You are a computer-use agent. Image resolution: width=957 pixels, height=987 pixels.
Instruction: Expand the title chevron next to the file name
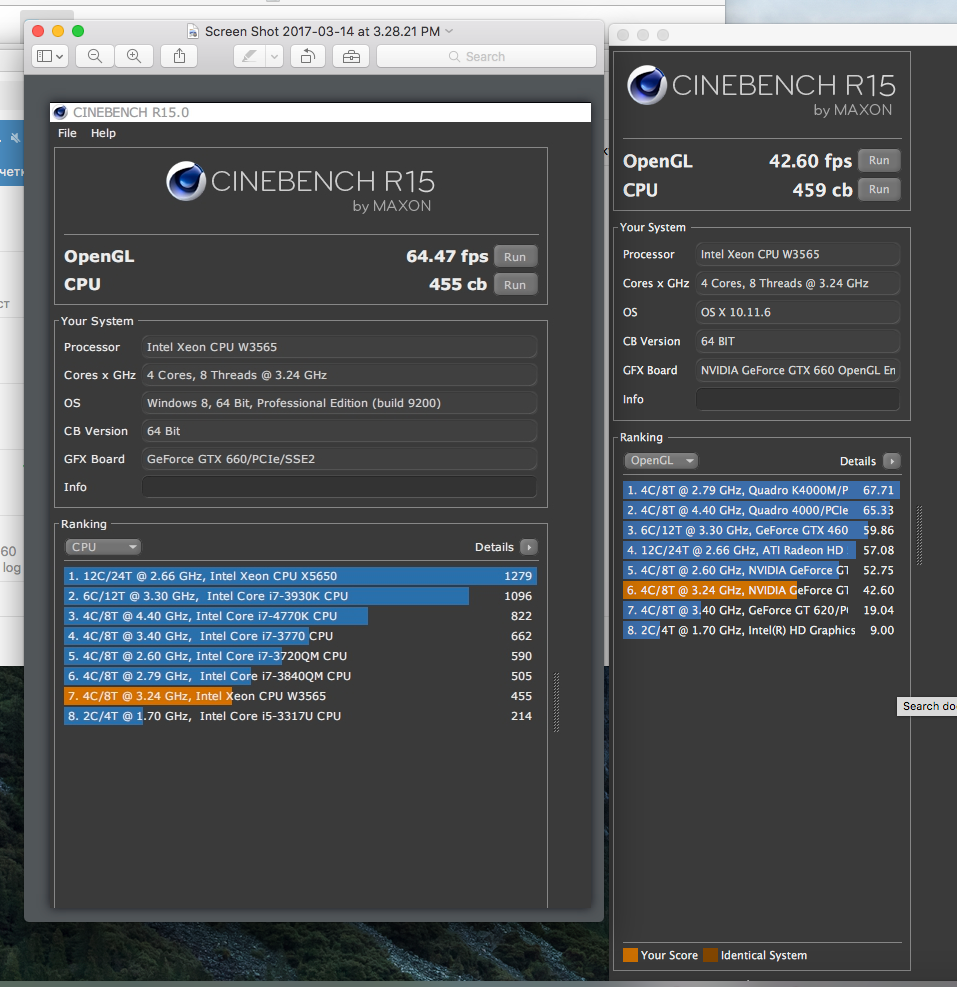tap(449, 31)
